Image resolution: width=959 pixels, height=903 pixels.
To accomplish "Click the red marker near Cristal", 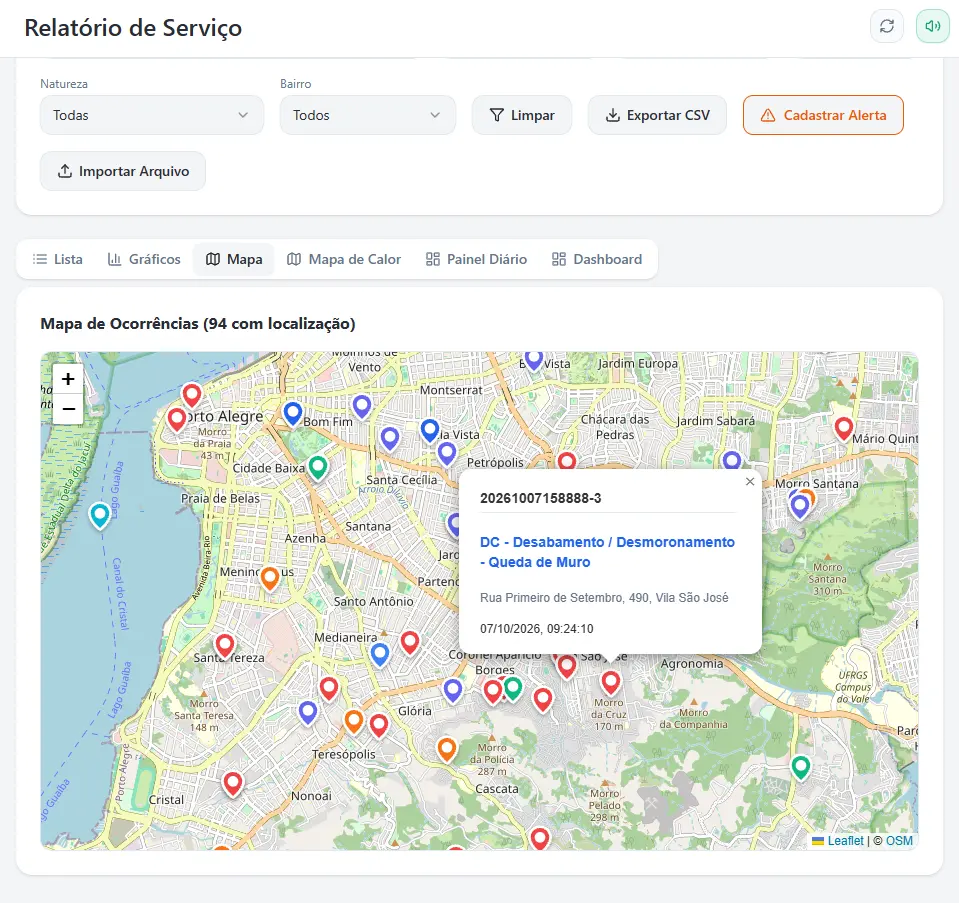I will tap(232, 784).
